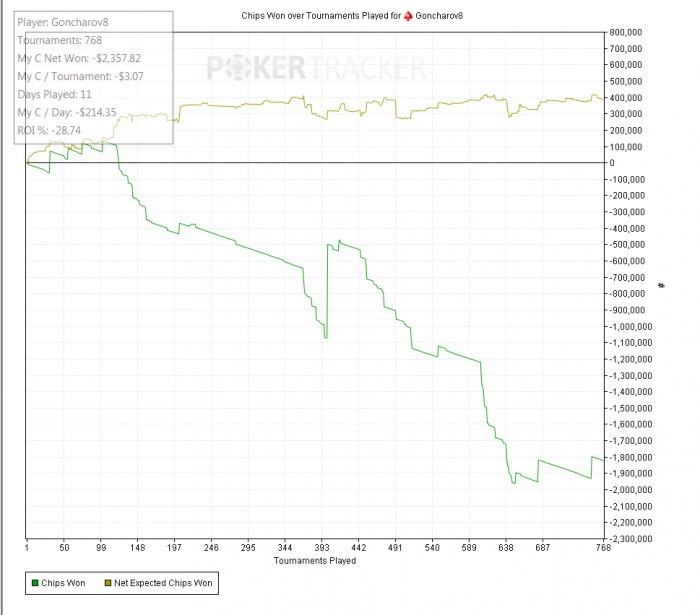Click the 400,000 y-axis label
The width and height of the screenshot is (700, 615).
[x=626, y=97]
